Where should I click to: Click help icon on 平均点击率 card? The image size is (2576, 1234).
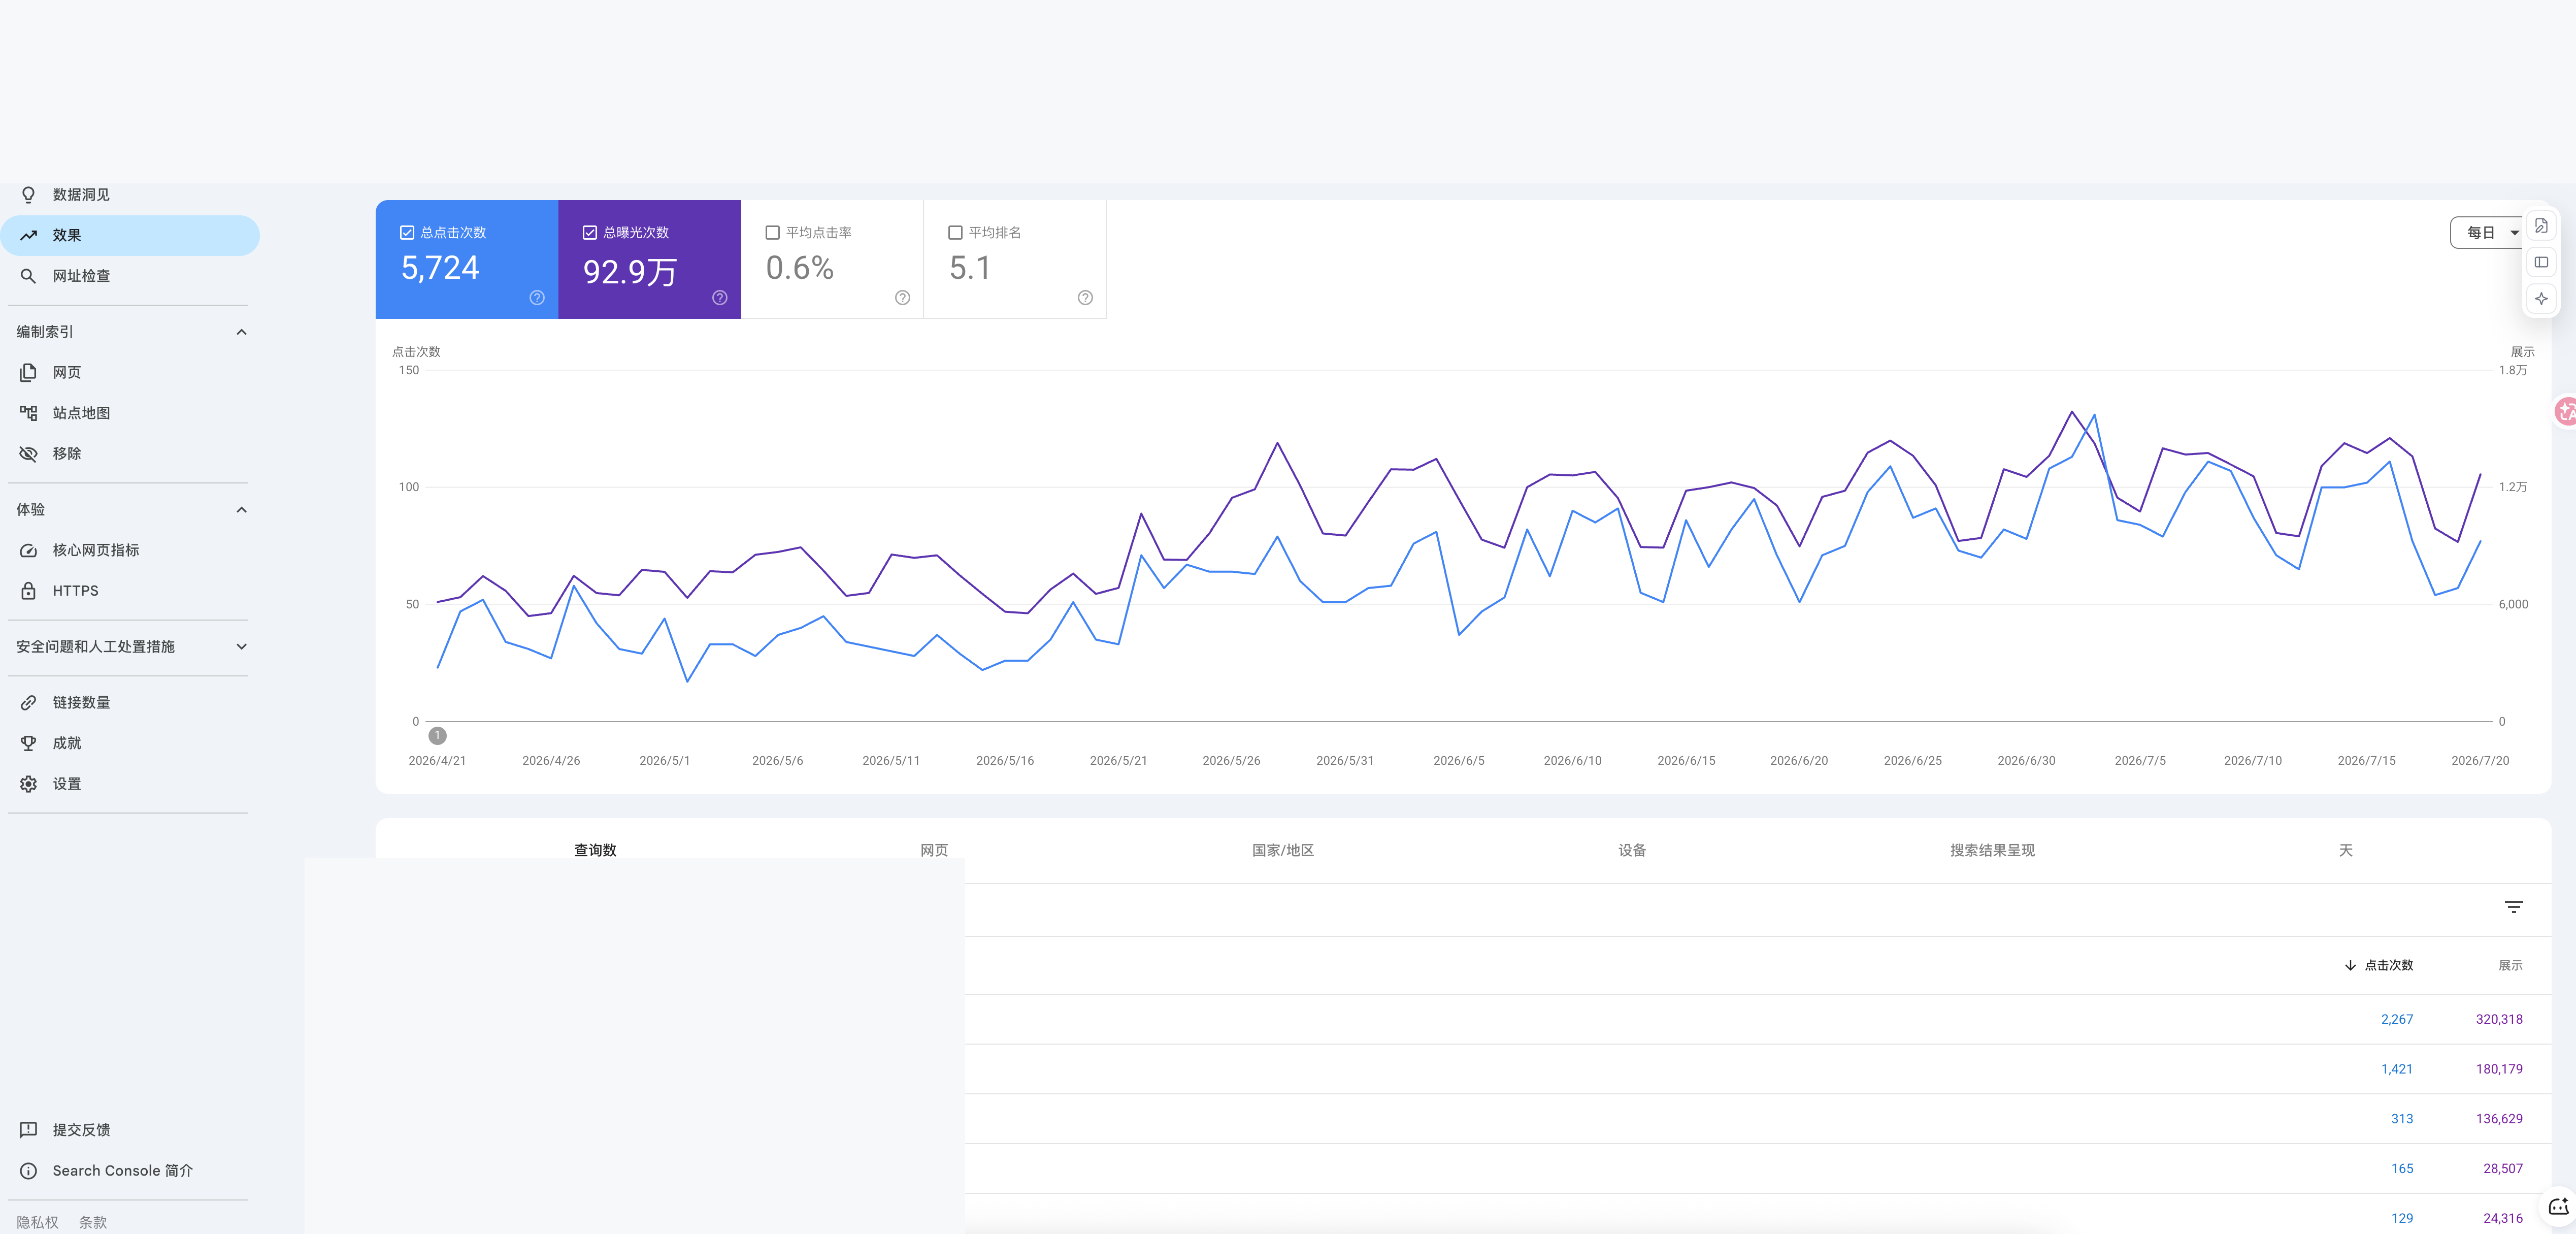click(x=902, y=298)
